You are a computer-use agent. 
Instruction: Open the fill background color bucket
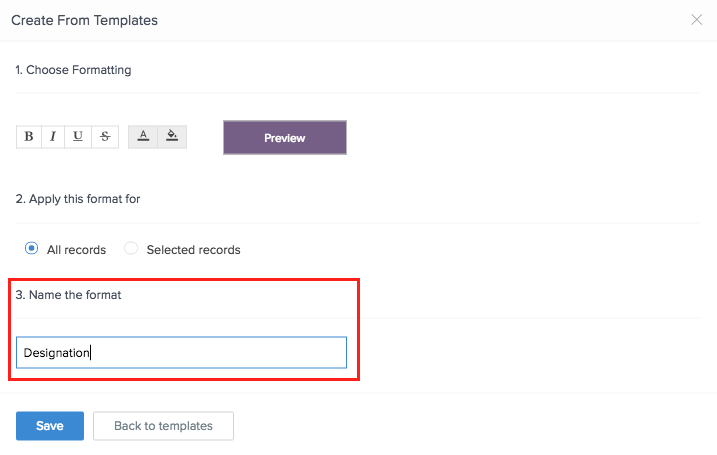coord(172,137)
